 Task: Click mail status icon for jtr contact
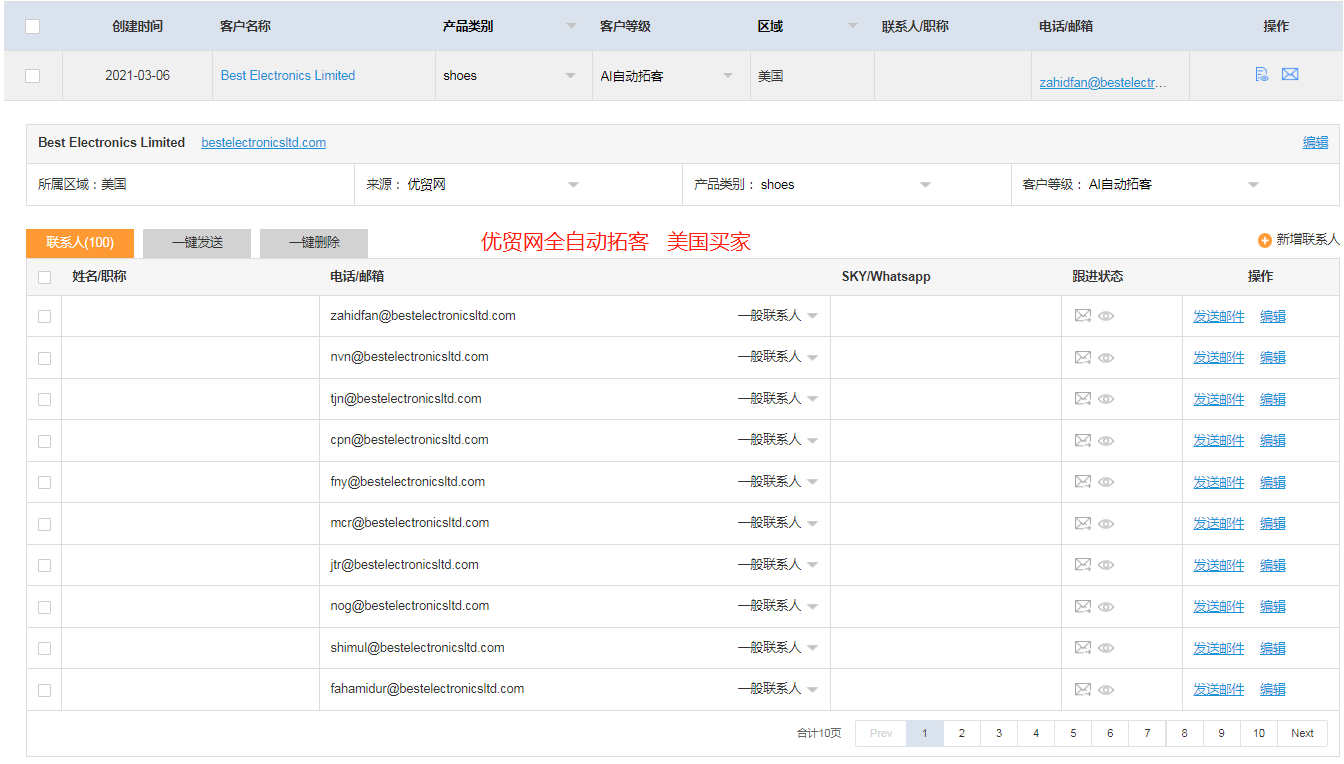point(1083,565)
